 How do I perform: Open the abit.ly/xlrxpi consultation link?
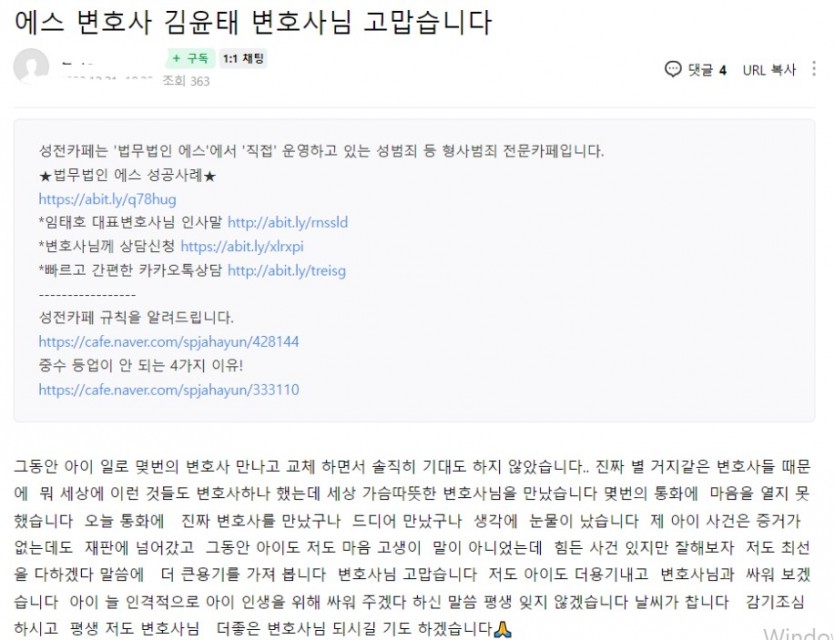click(242, 247)
